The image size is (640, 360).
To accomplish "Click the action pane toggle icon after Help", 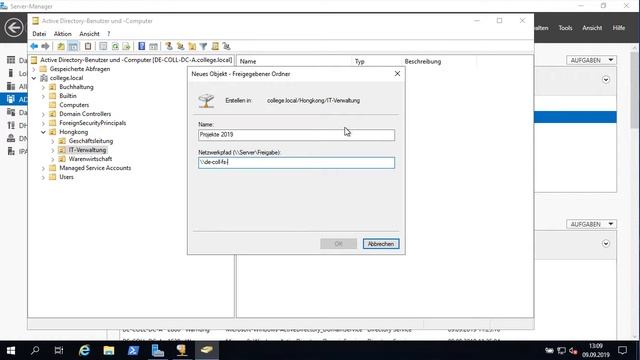I will (x=153, y=47).
